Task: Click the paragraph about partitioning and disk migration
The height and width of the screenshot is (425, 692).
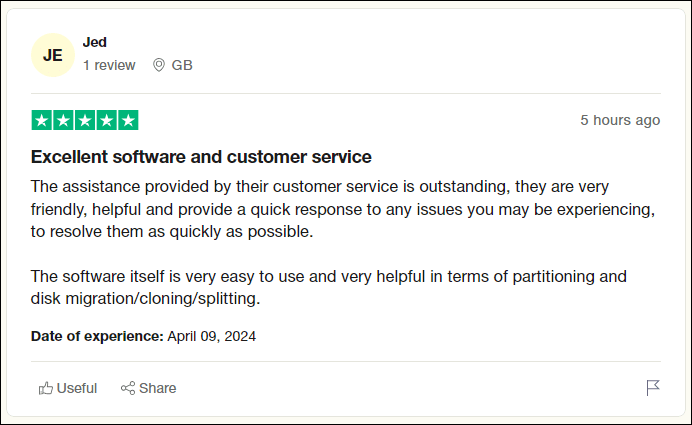Action: pos(328,287)
